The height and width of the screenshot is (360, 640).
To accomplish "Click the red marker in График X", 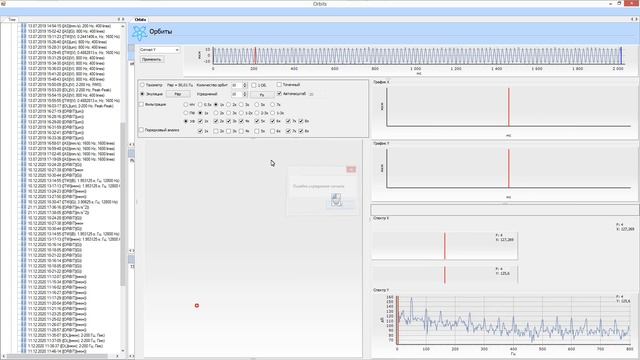I will pyautogui.click(x=509, y=107).
